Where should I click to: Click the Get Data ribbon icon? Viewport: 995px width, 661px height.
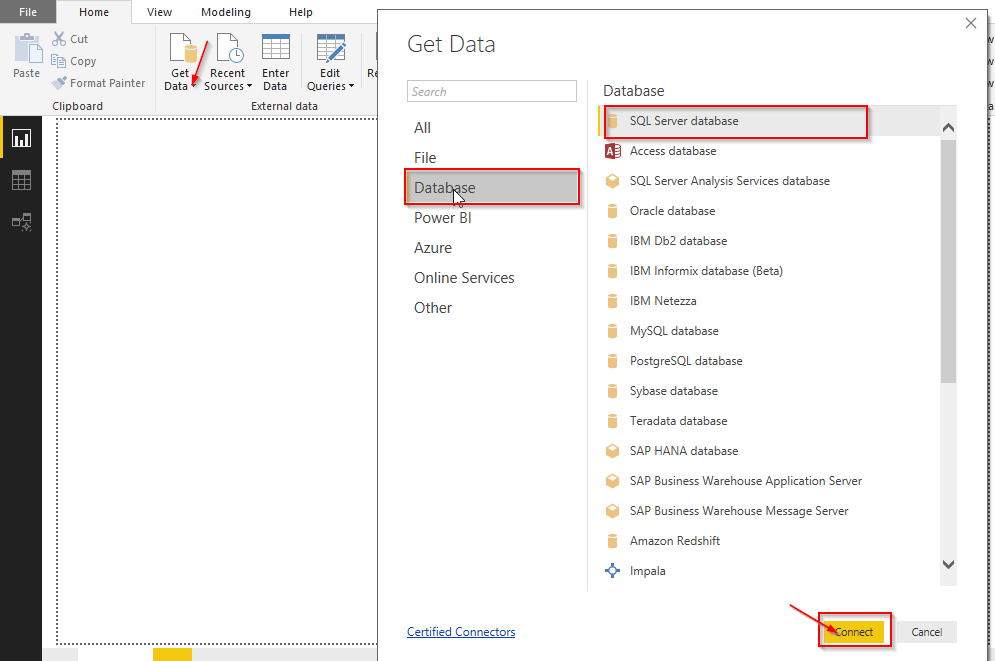click(x=183, y=49)
